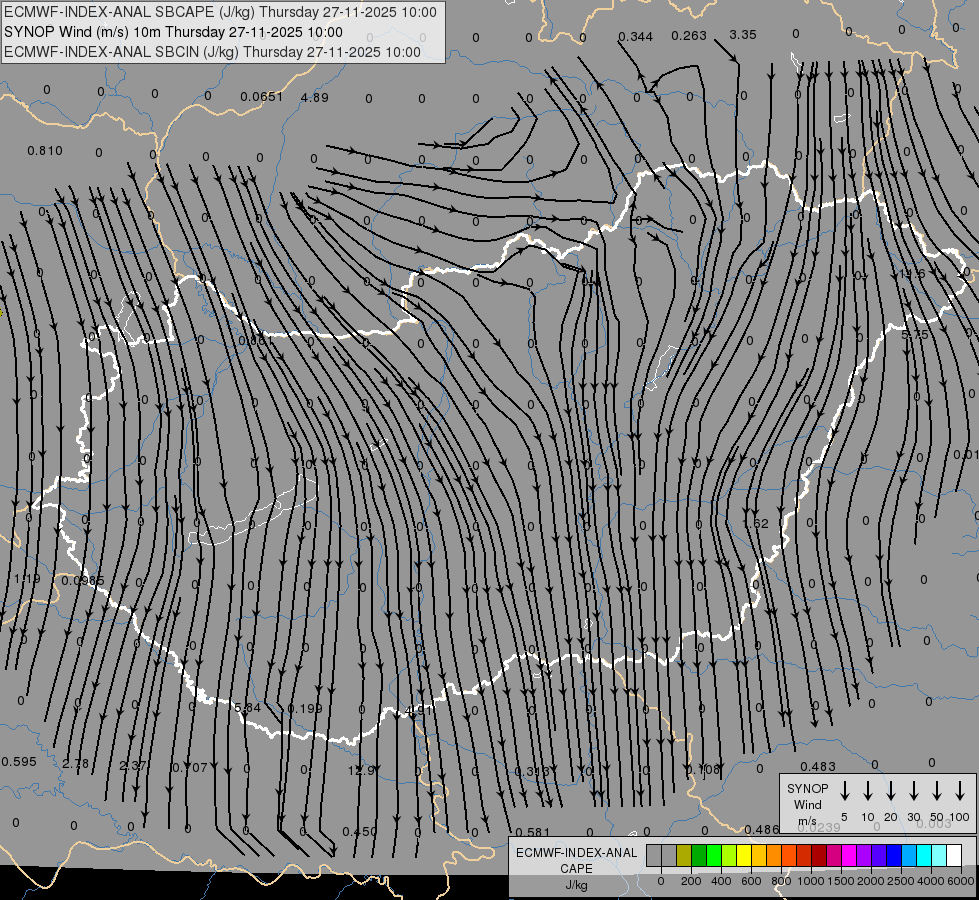
Task: Click the '800' tick label on CAPE scale
Action: 781,881
